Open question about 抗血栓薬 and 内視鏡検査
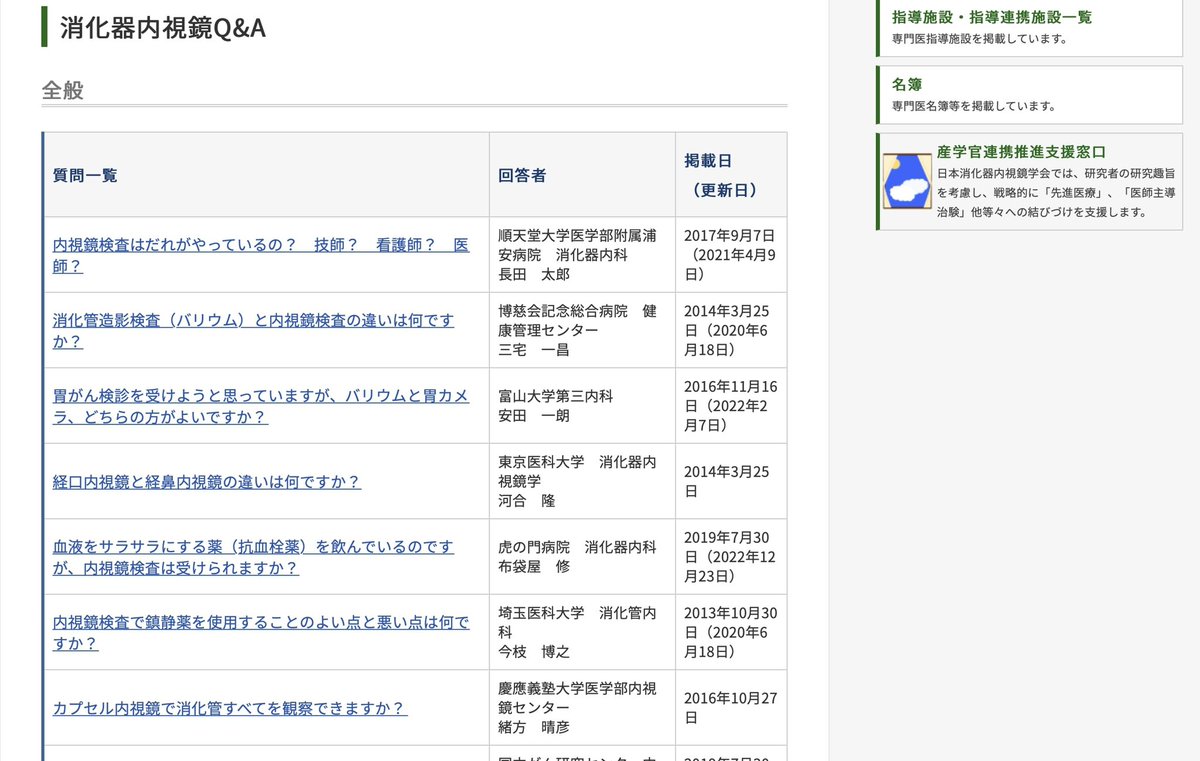 click(253, 557)
